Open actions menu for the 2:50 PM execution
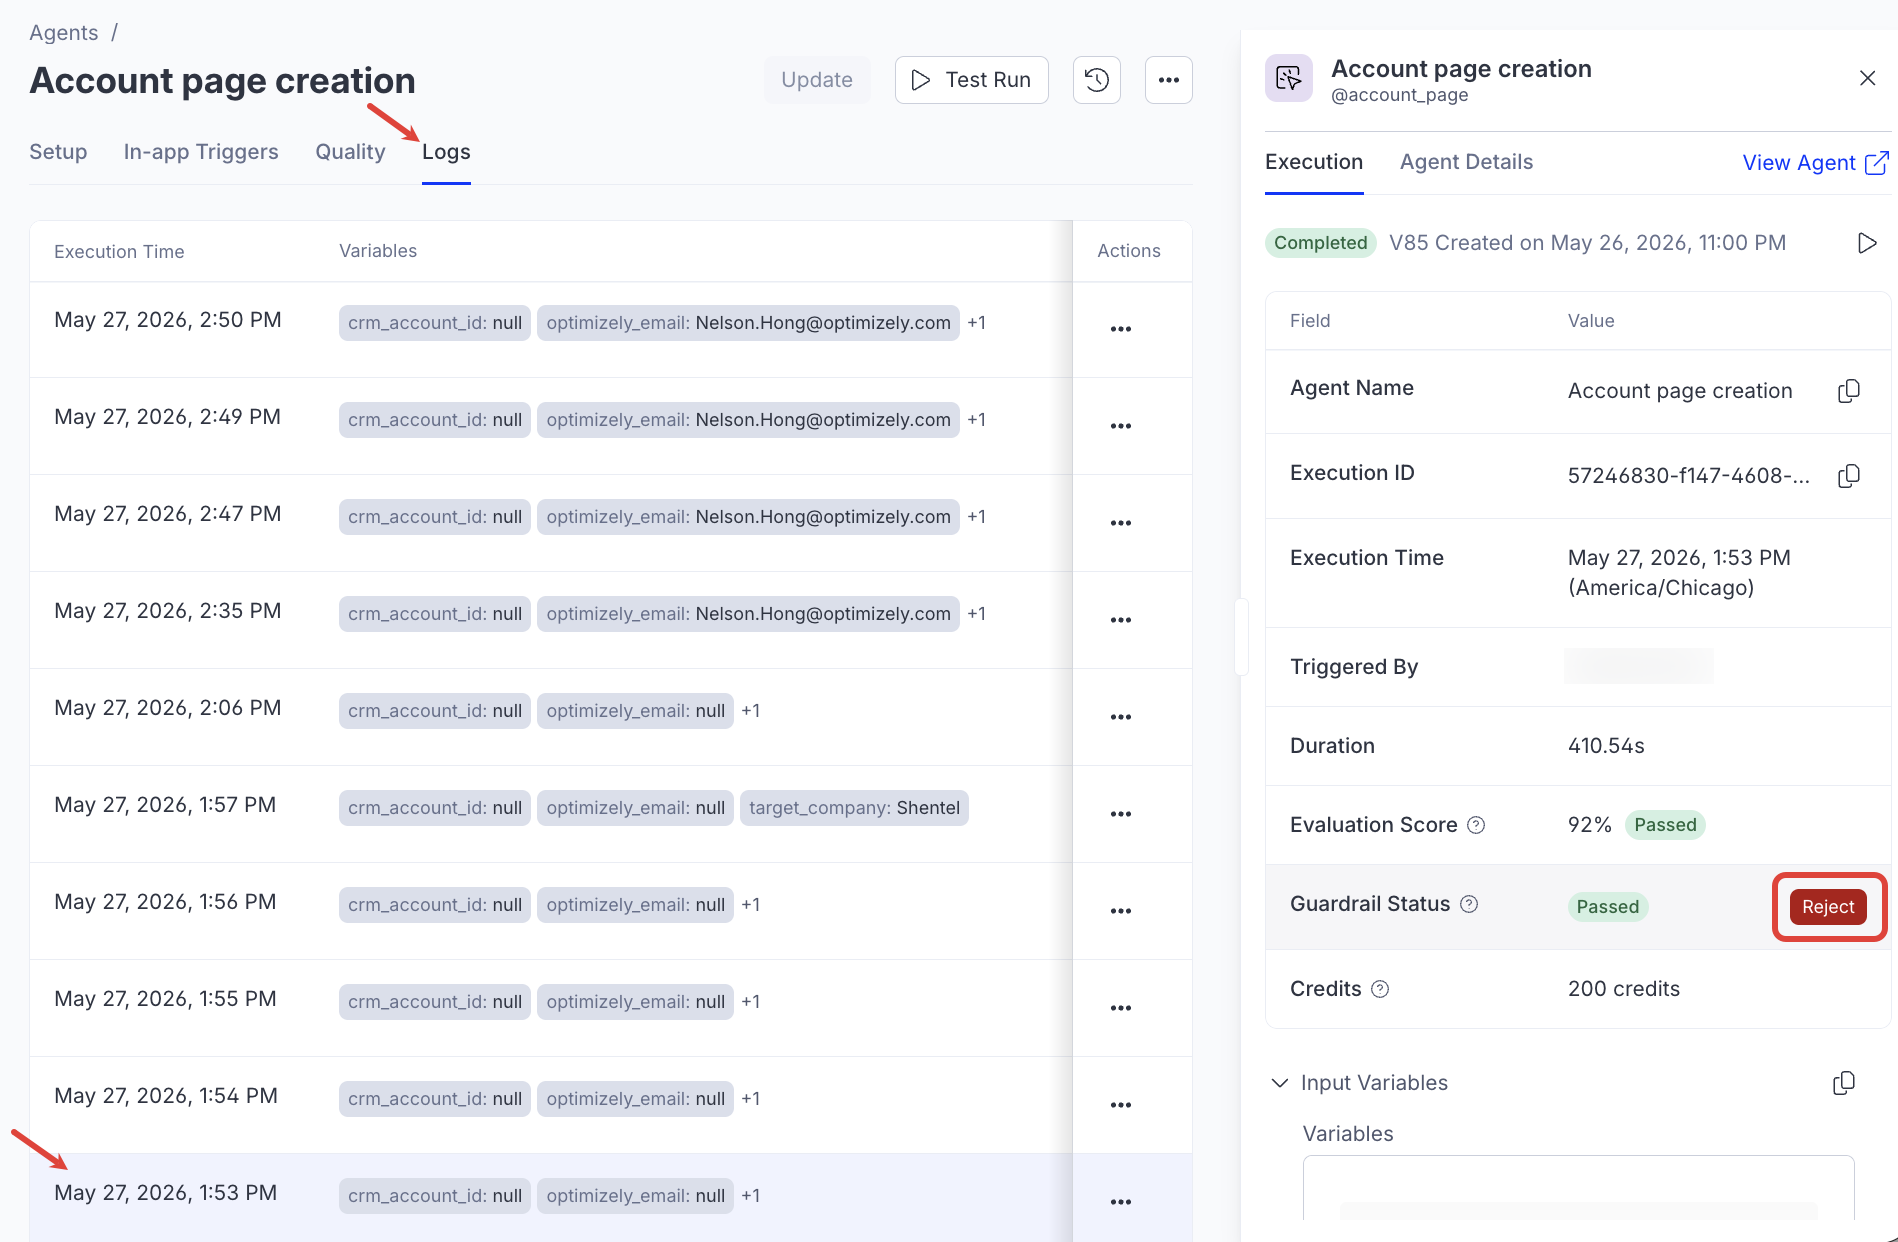 point(1121,329)
